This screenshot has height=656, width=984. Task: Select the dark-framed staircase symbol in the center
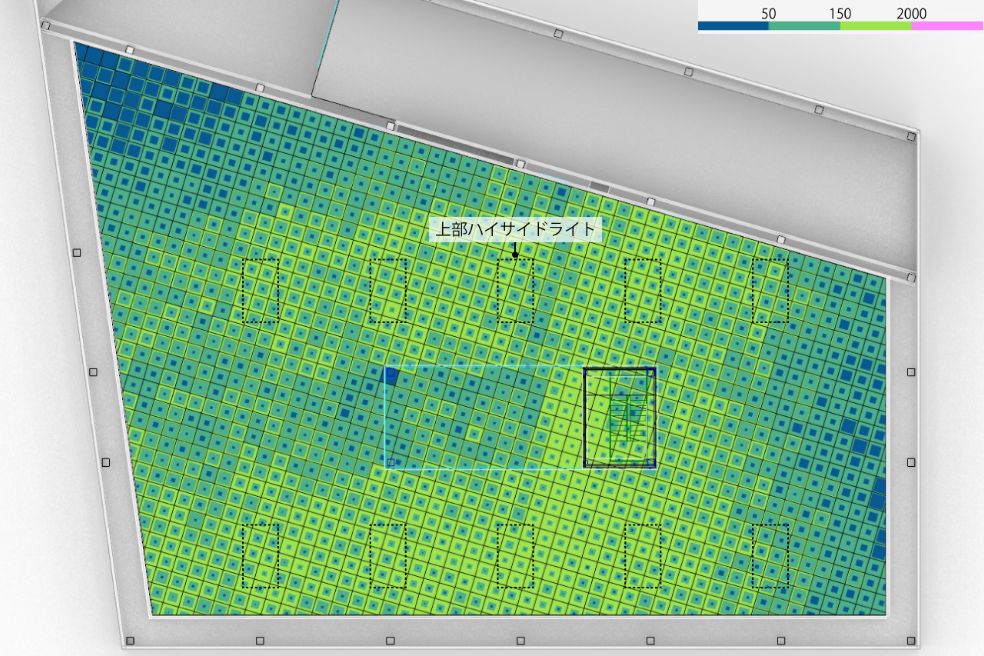619,417
